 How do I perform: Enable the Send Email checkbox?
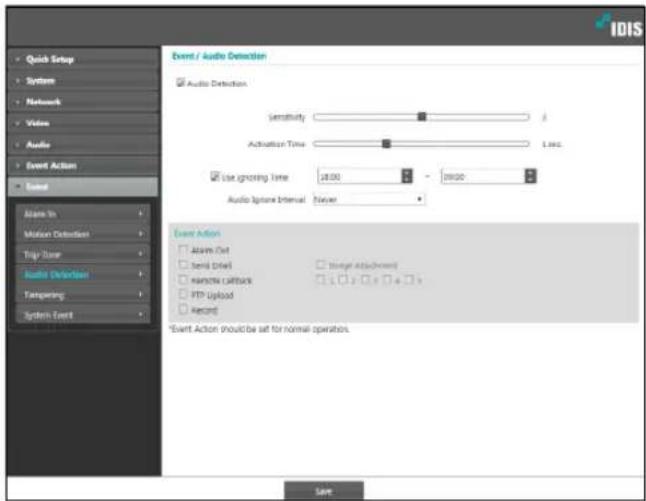click(x=183, y=265)
